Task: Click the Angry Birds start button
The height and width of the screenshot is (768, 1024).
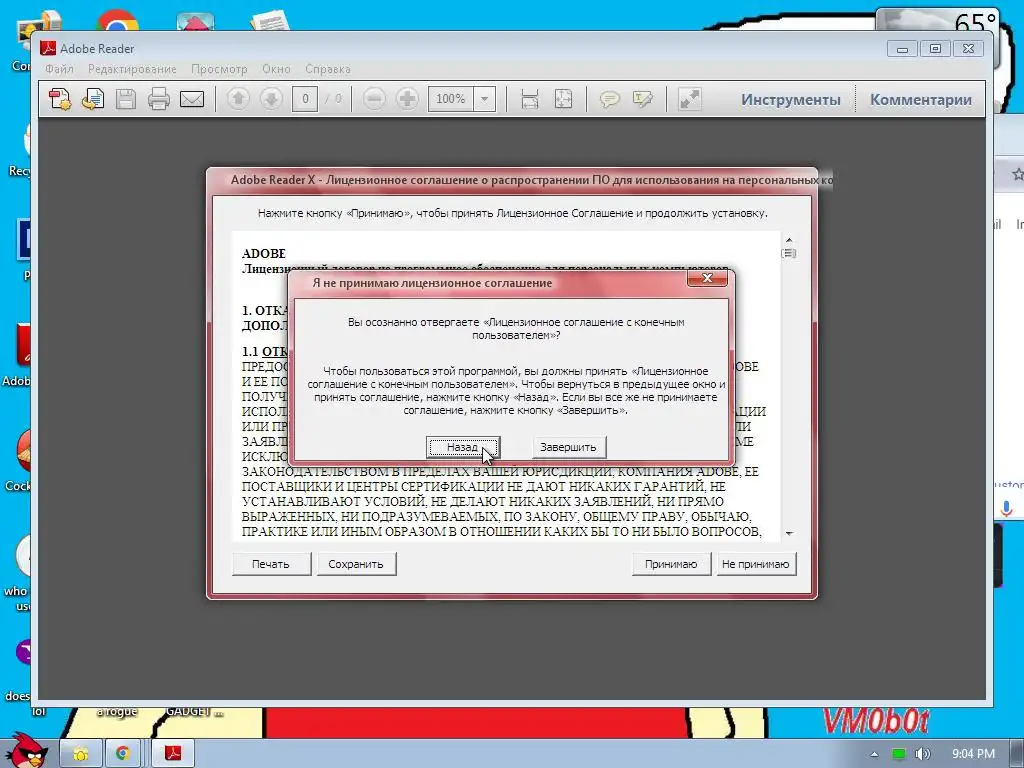Action: click(26, 751)
